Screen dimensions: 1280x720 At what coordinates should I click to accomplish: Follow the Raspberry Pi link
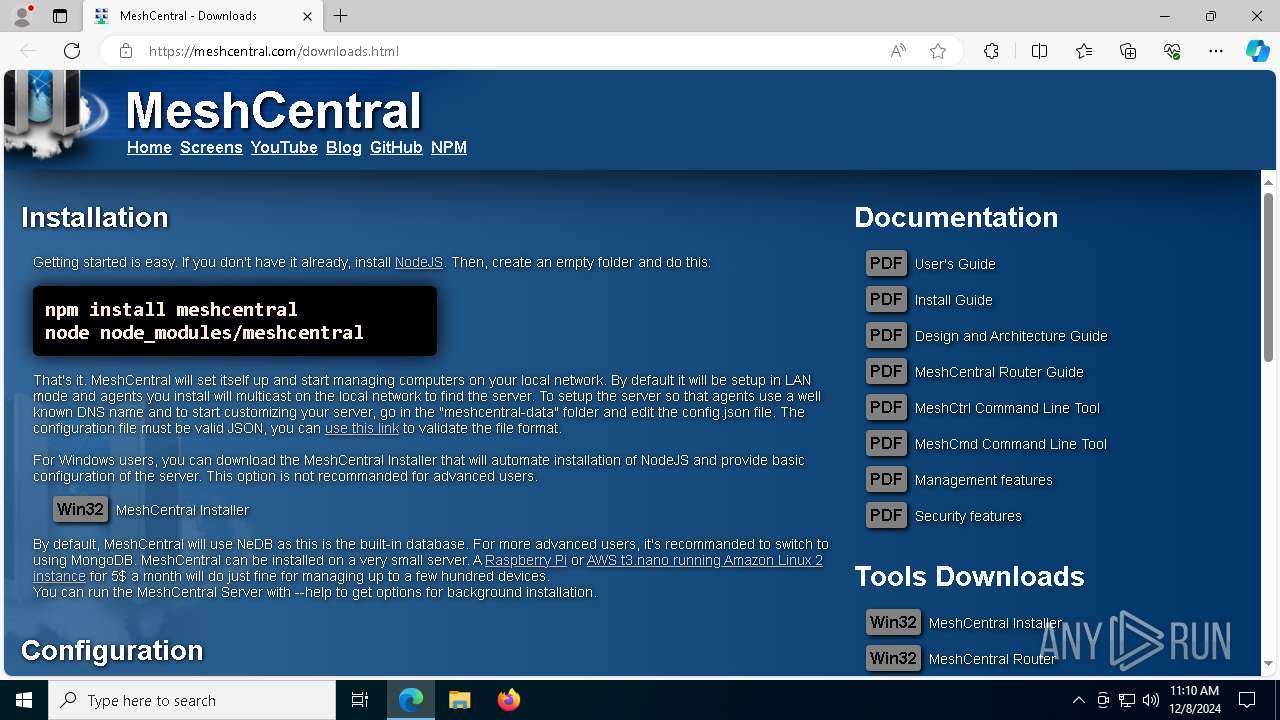(526, 560)
